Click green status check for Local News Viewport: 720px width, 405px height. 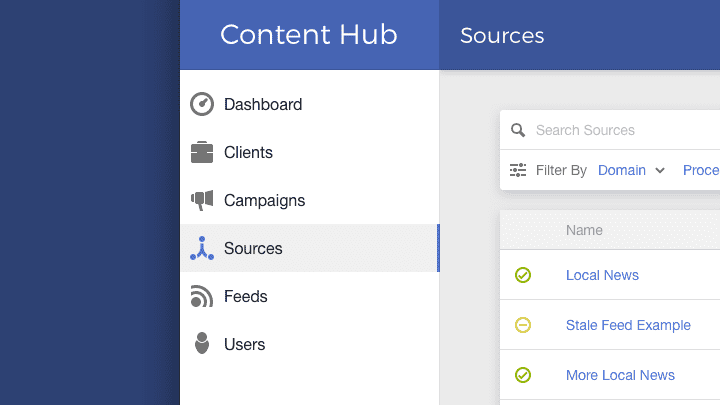[523, 275]
